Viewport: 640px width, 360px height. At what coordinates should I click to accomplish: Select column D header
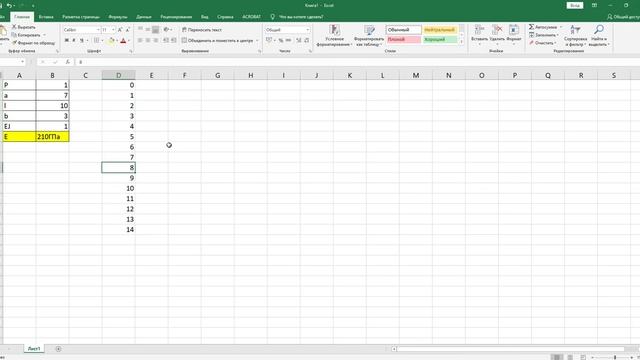click(118, 75)
